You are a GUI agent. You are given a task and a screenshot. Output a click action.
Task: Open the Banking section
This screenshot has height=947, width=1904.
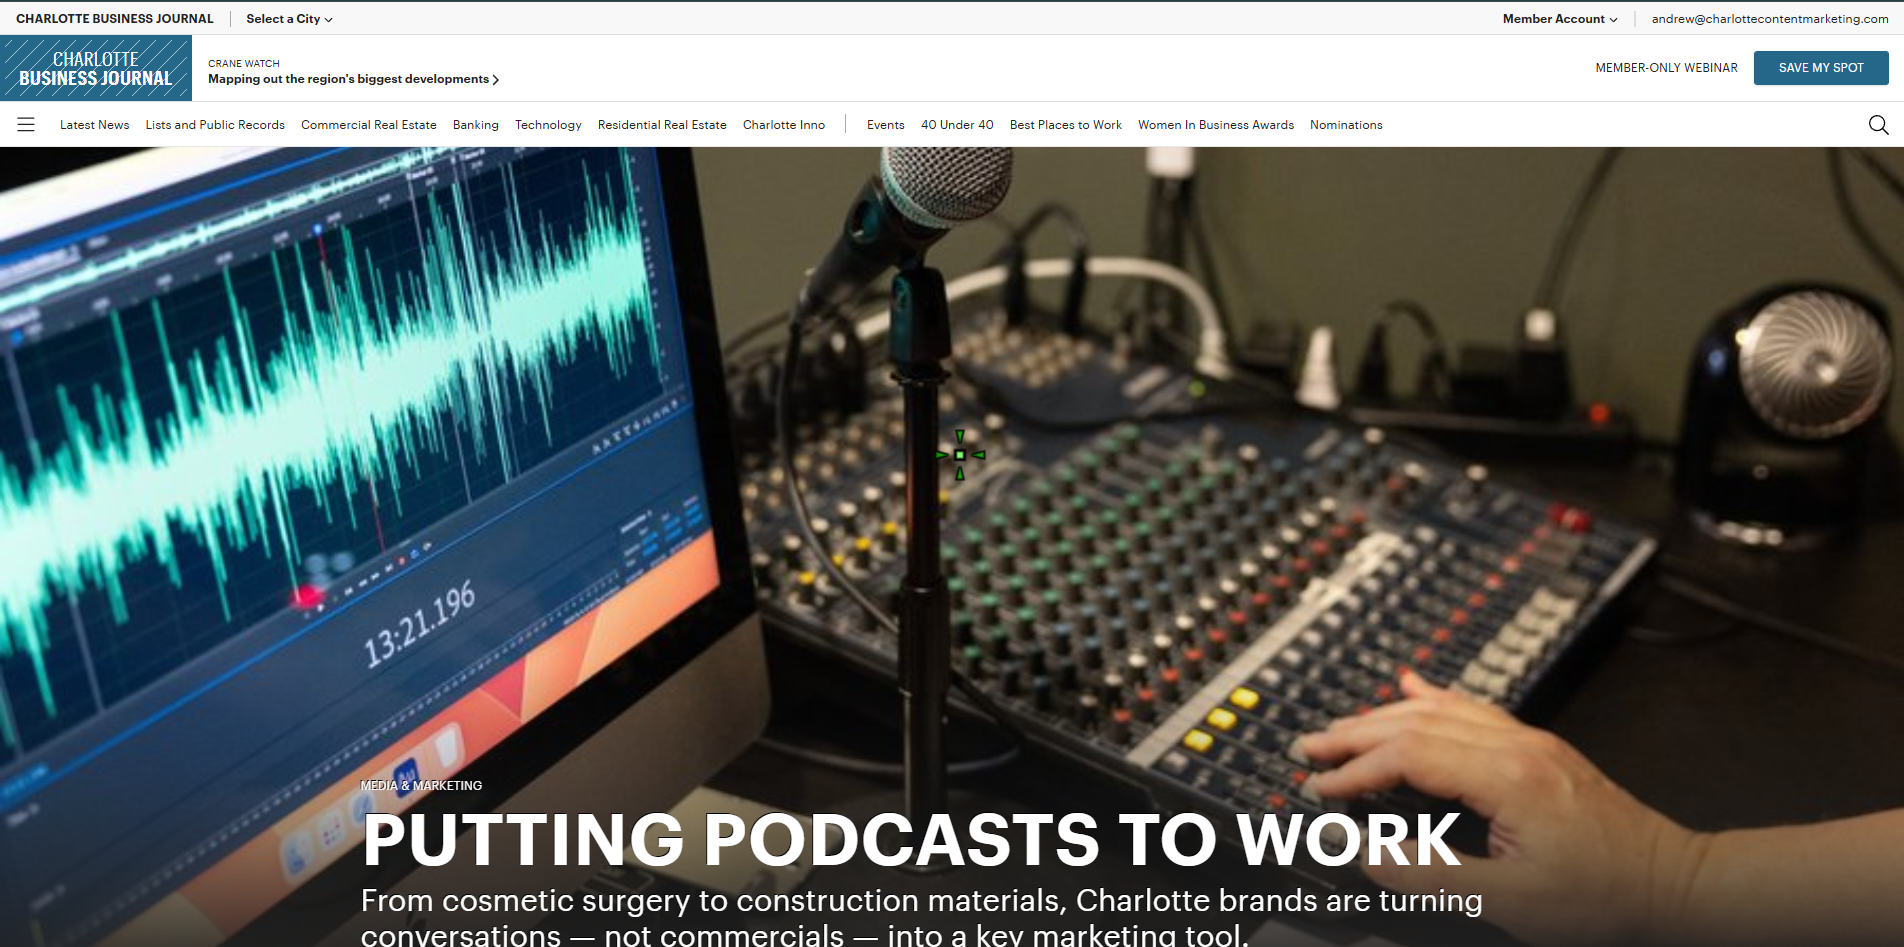click(x=475, y=124)
